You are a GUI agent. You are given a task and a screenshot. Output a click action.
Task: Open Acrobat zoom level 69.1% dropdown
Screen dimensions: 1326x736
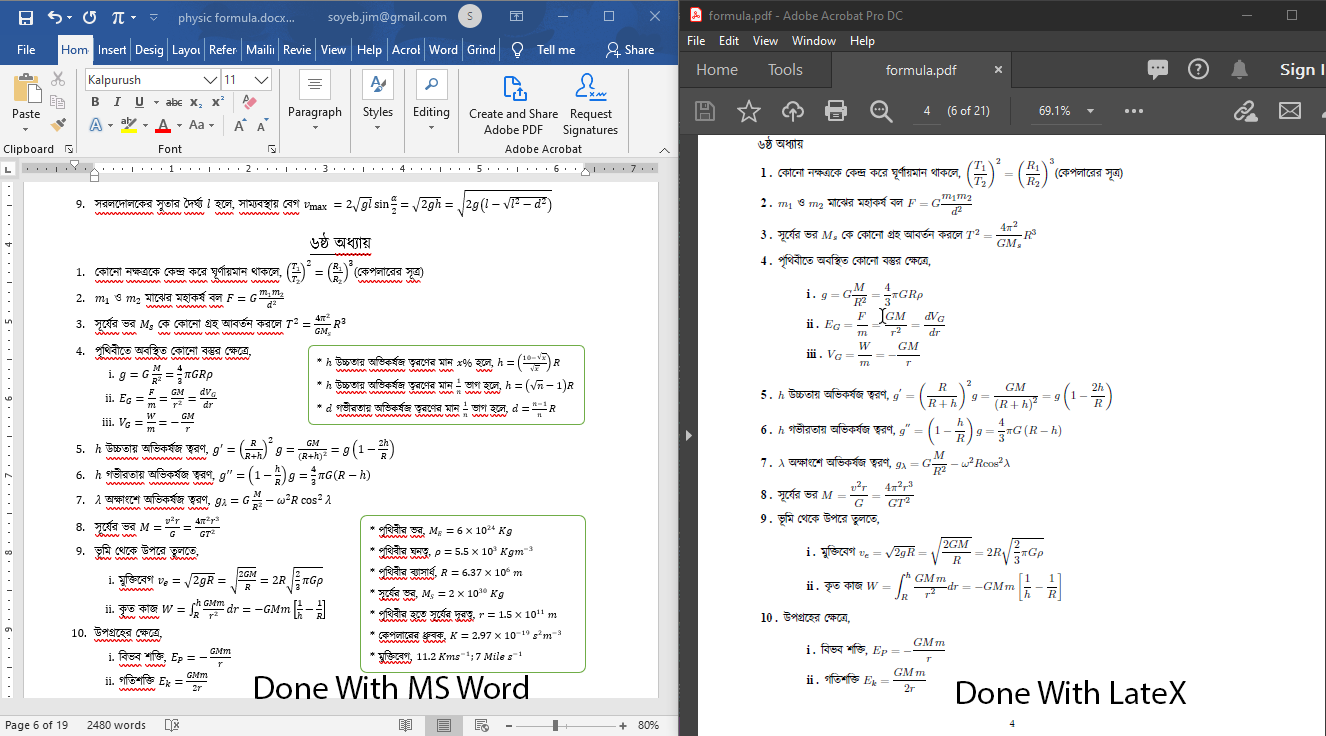[x=1090, y=111]
